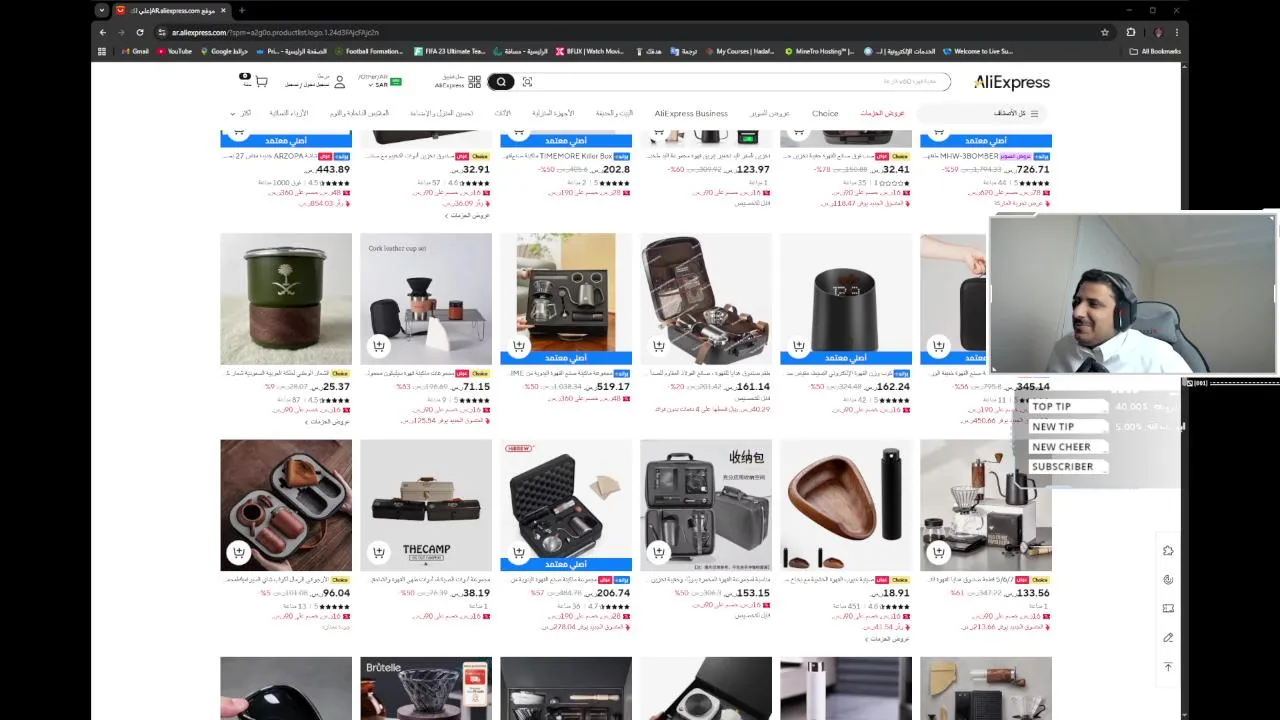Open the shopping cart icon in header
Screen dimensions: 1280x720
tap(261, 82)
